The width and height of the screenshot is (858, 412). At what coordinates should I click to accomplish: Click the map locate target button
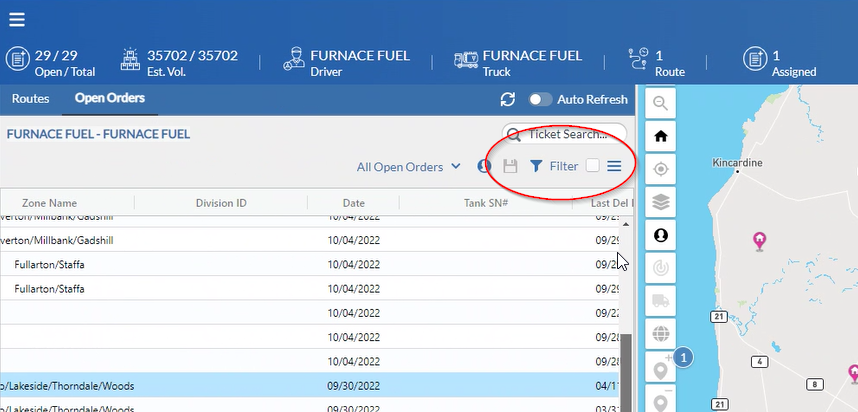[660, 169]
